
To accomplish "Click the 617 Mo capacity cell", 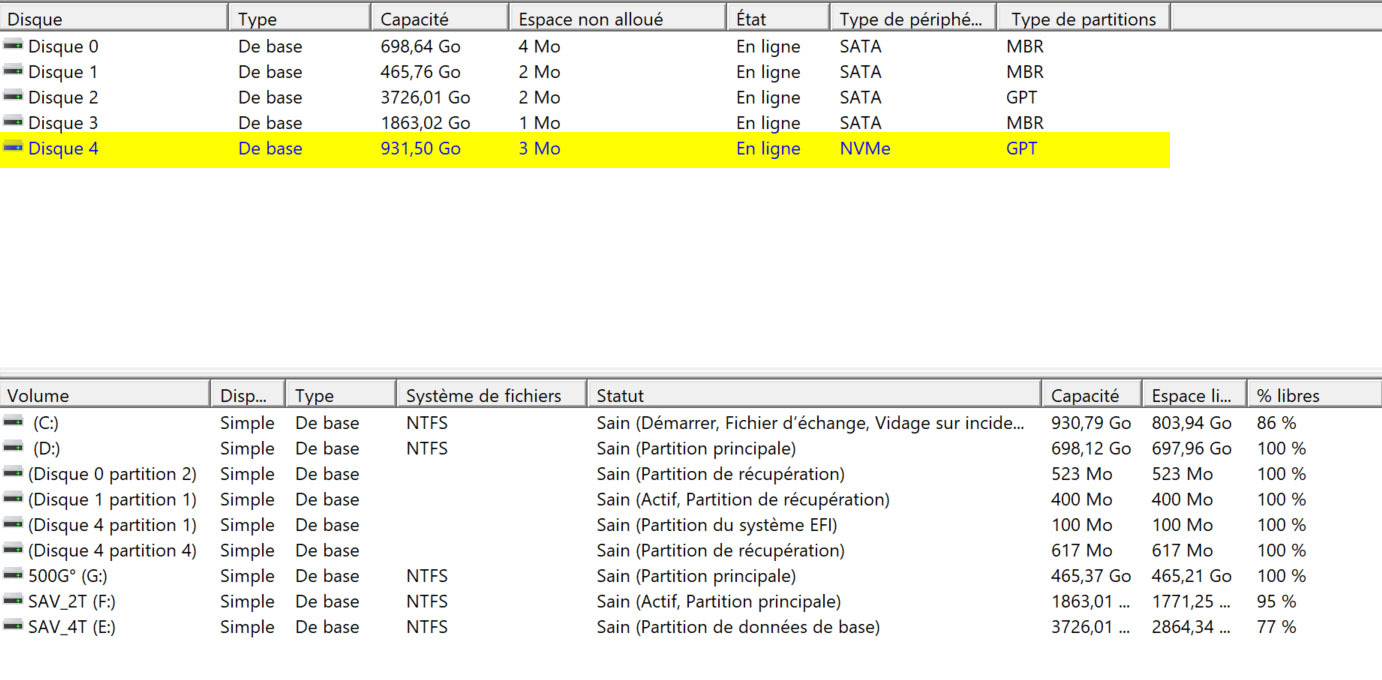I will (1081, 551).
